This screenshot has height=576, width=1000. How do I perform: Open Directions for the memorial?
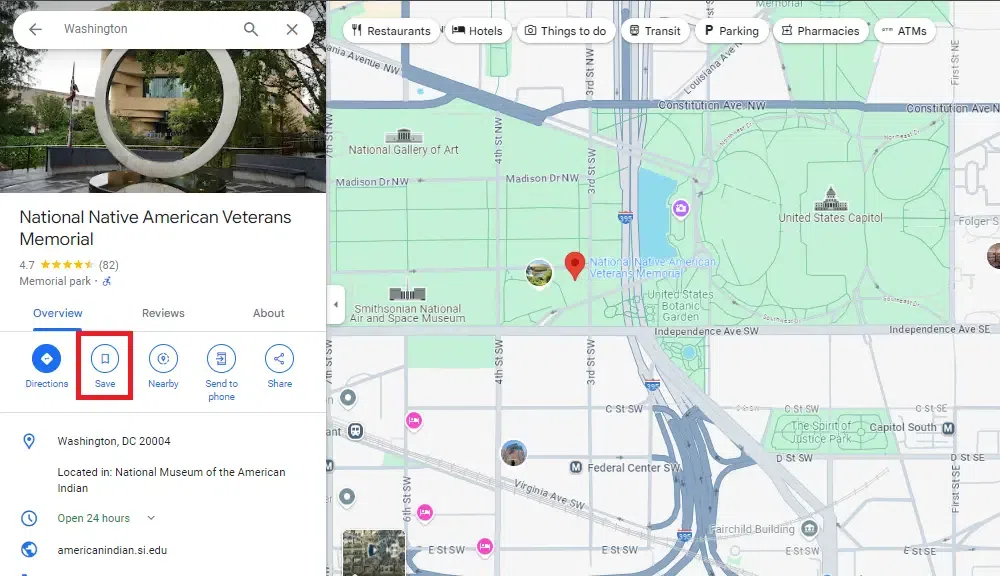point(47,366)
